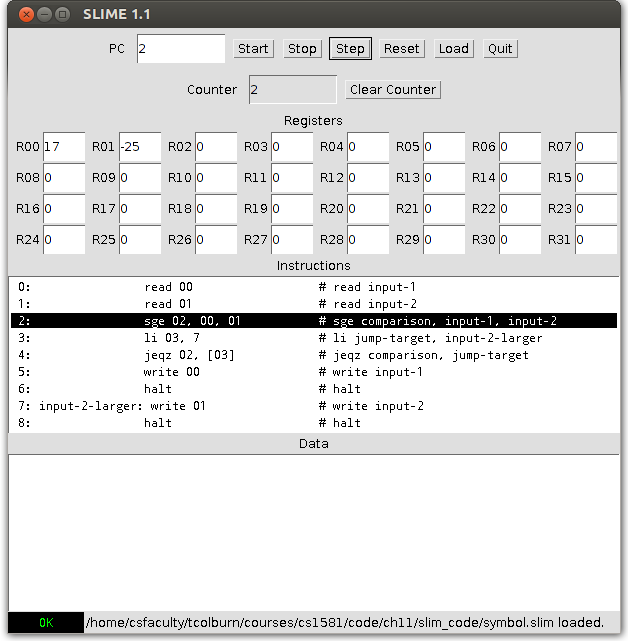Image resolution: width=628 pixels, height=641 pixels.
Task: Click the input-2-larger write 01 instruction
Action: click(313, 406)
